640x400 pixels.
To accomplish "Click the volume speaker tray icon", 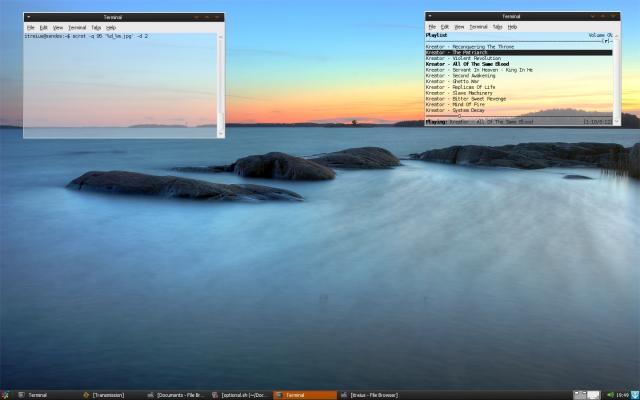I will pos(610,395).
